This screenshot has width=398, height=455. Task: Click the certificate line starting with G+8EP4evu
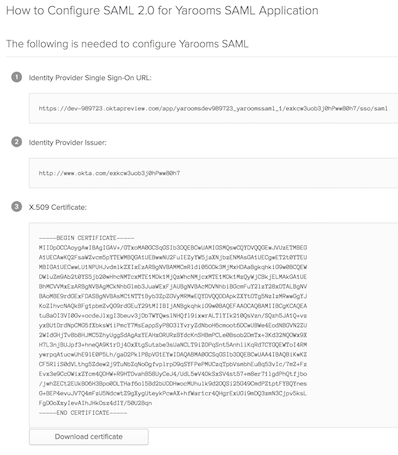click(173, 393)
